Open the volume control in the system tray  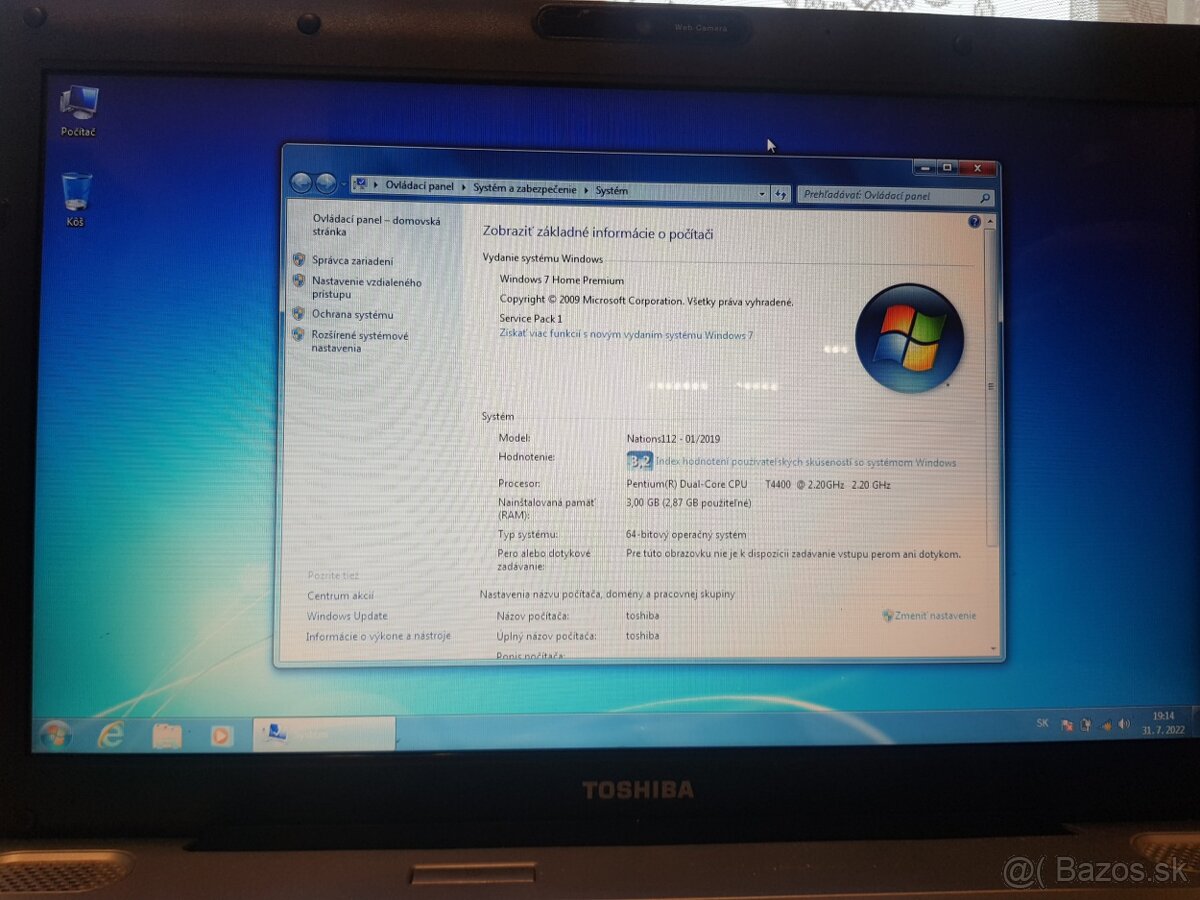pos(1126,723)
